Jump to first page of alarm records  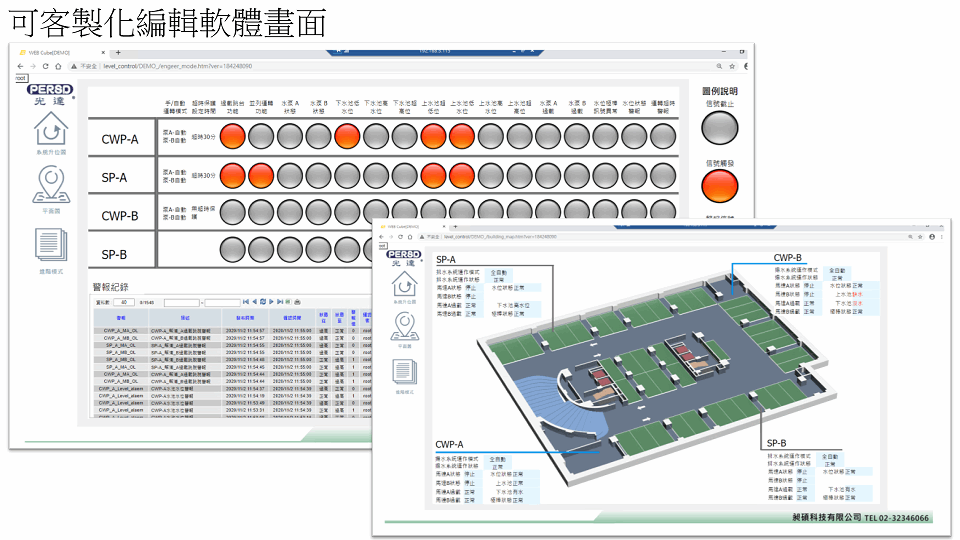tap(246, 301)
